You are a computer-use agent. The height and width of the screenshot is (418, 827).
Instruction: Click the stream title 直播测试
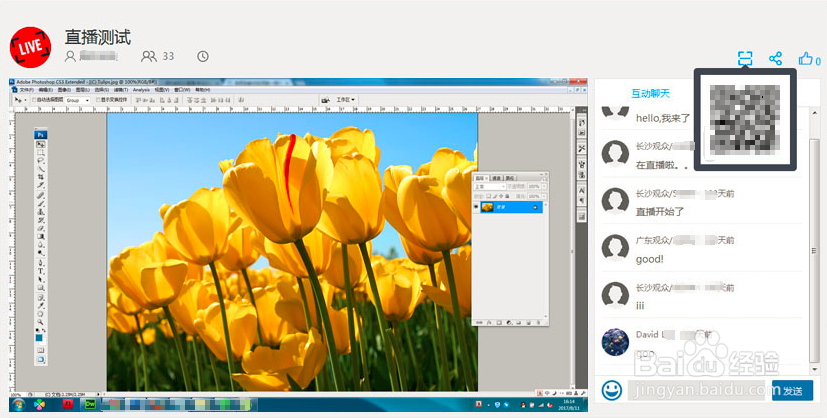98,37
